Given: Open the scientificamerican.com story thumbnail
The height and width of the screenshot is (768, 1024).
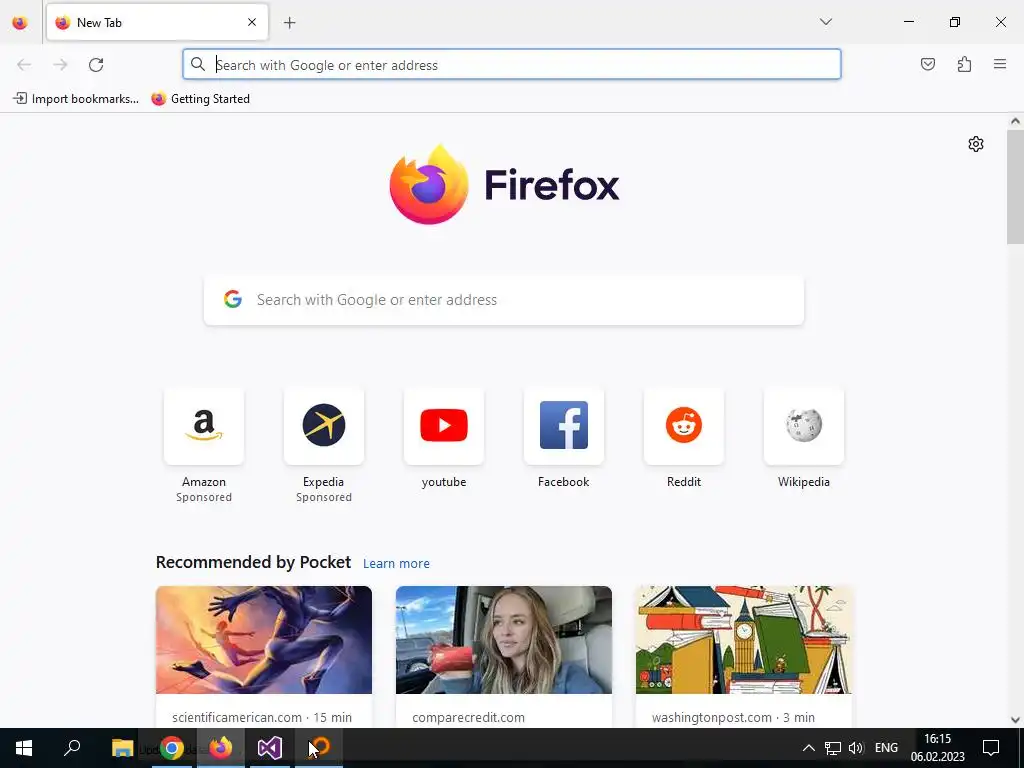Looking at the screenshot, I should tap(264, 640).
